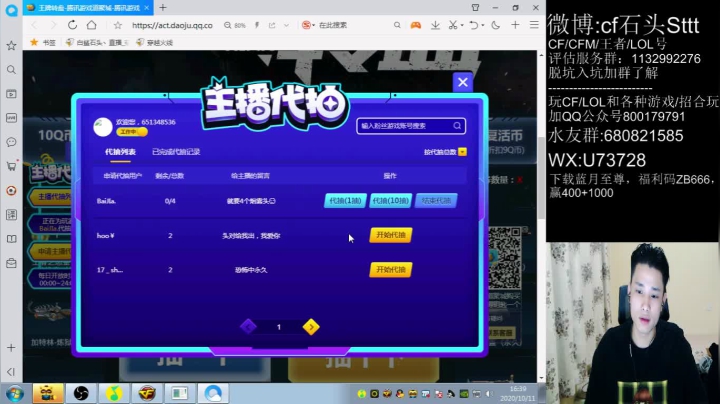Click the magnifier icon in the dialog search box
The image size is (720, 404).
pyautogui.click(x=457, y=126)
